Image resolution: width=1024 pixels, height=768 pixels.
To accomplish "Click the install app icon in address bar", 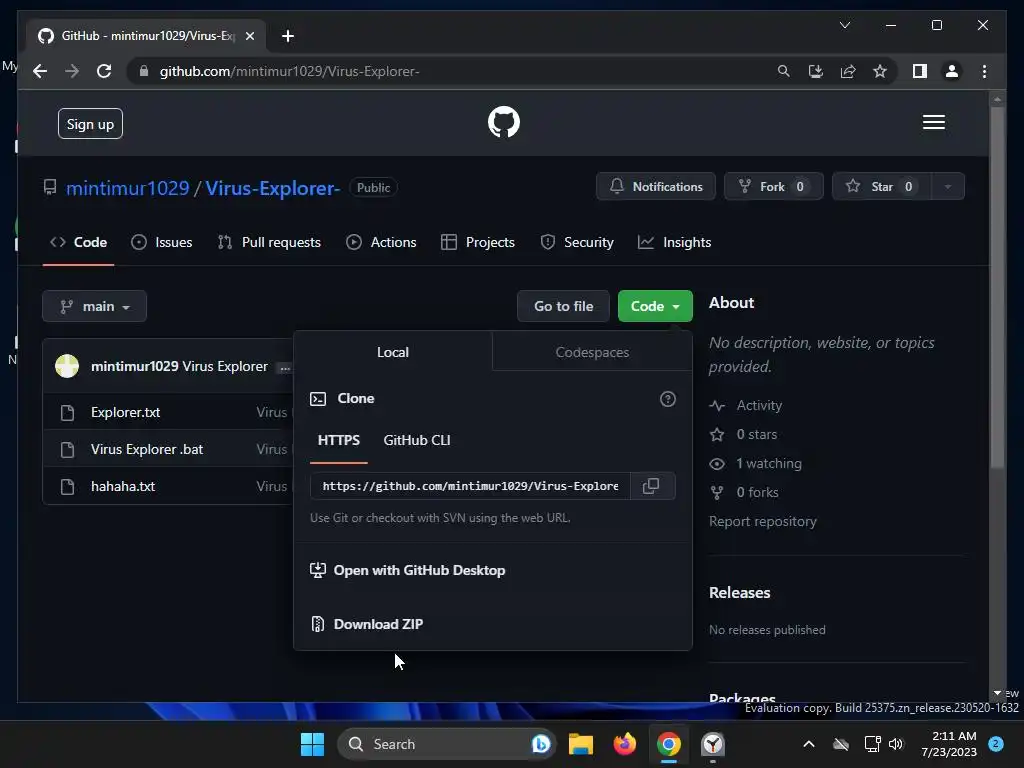I will (x=816, y=71).
